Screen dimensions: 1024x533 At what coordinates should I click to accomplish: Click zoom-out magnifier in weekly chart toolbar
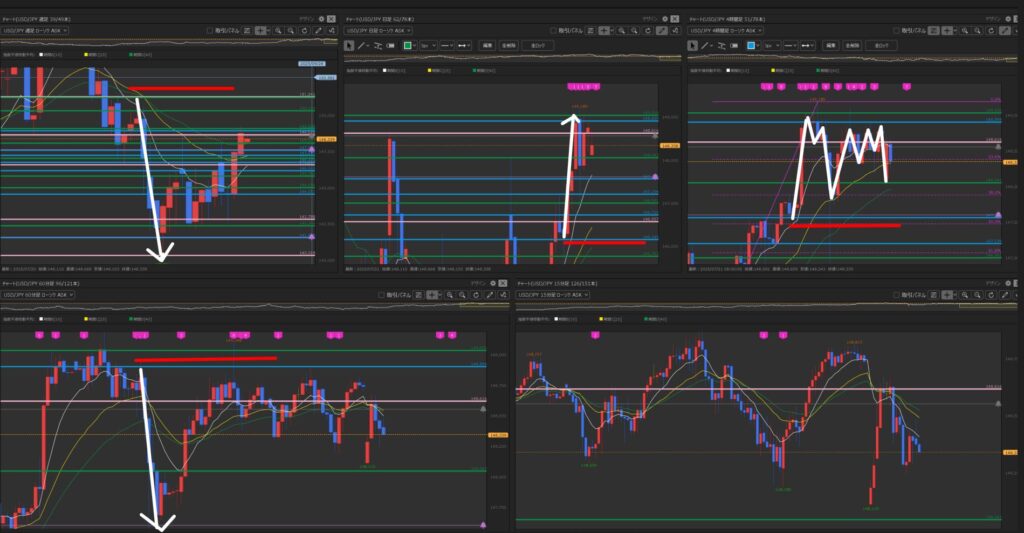pyautogui.click(x=291, y=31)
